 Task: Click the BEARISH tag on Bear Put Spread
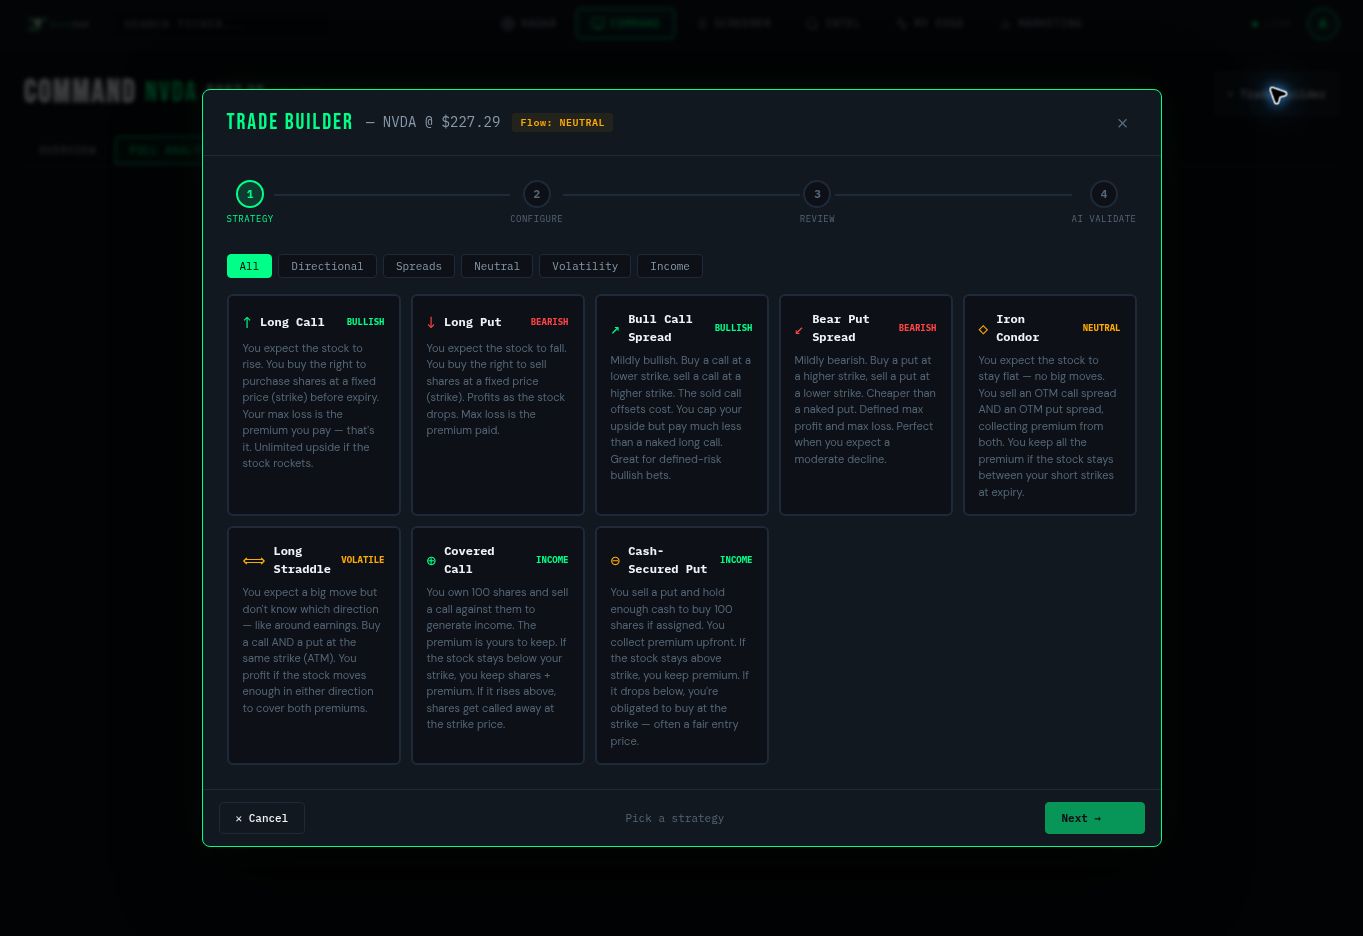(x=917, y=328)
